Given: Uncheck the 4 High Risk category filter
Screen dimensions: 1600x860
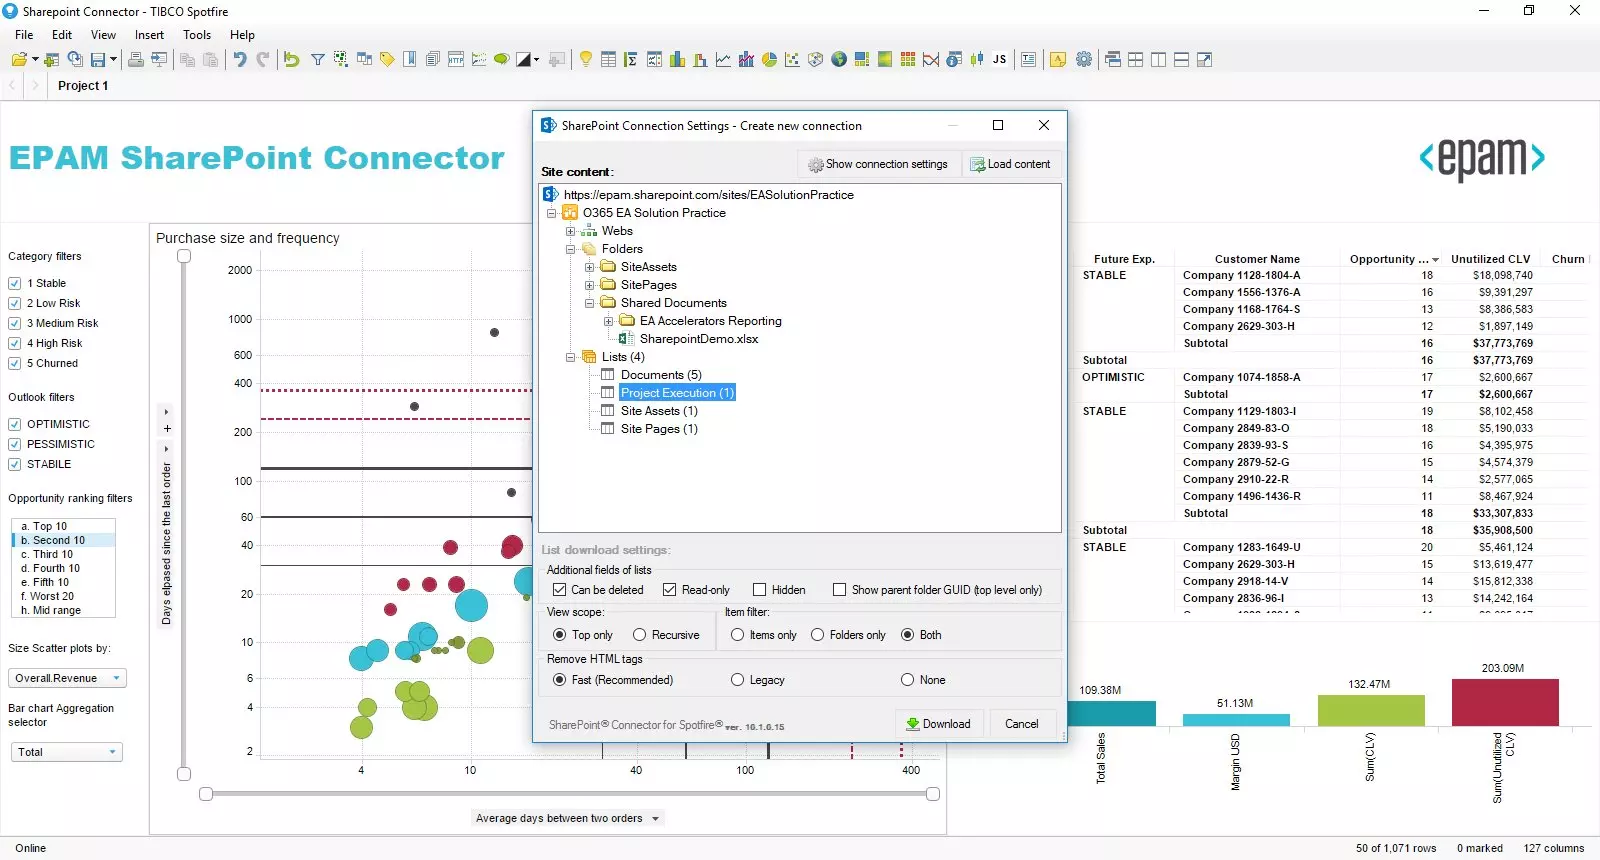Looking at the screenshot, I should (x=15, y=343).
